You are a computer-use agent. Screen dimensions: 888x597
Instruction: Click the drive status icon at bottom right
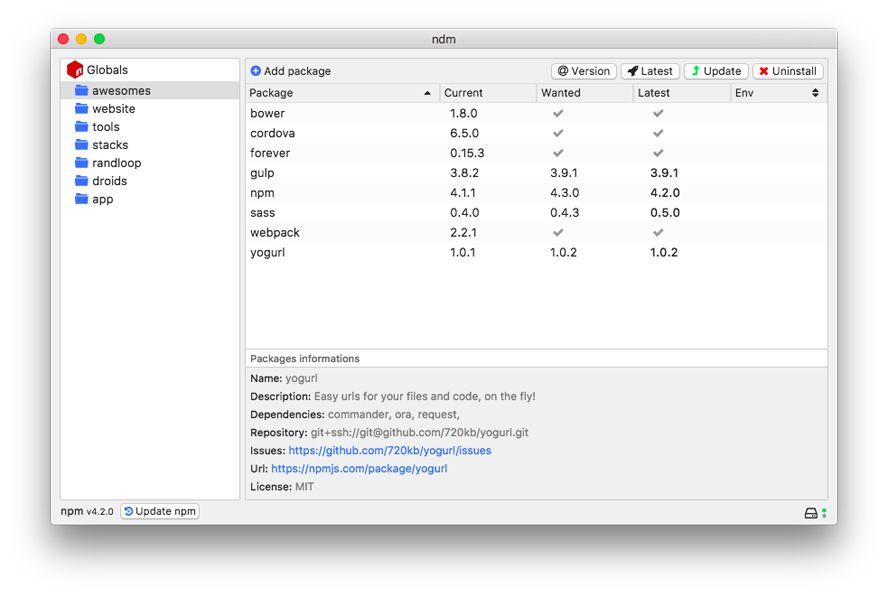[x=811, y=513]
